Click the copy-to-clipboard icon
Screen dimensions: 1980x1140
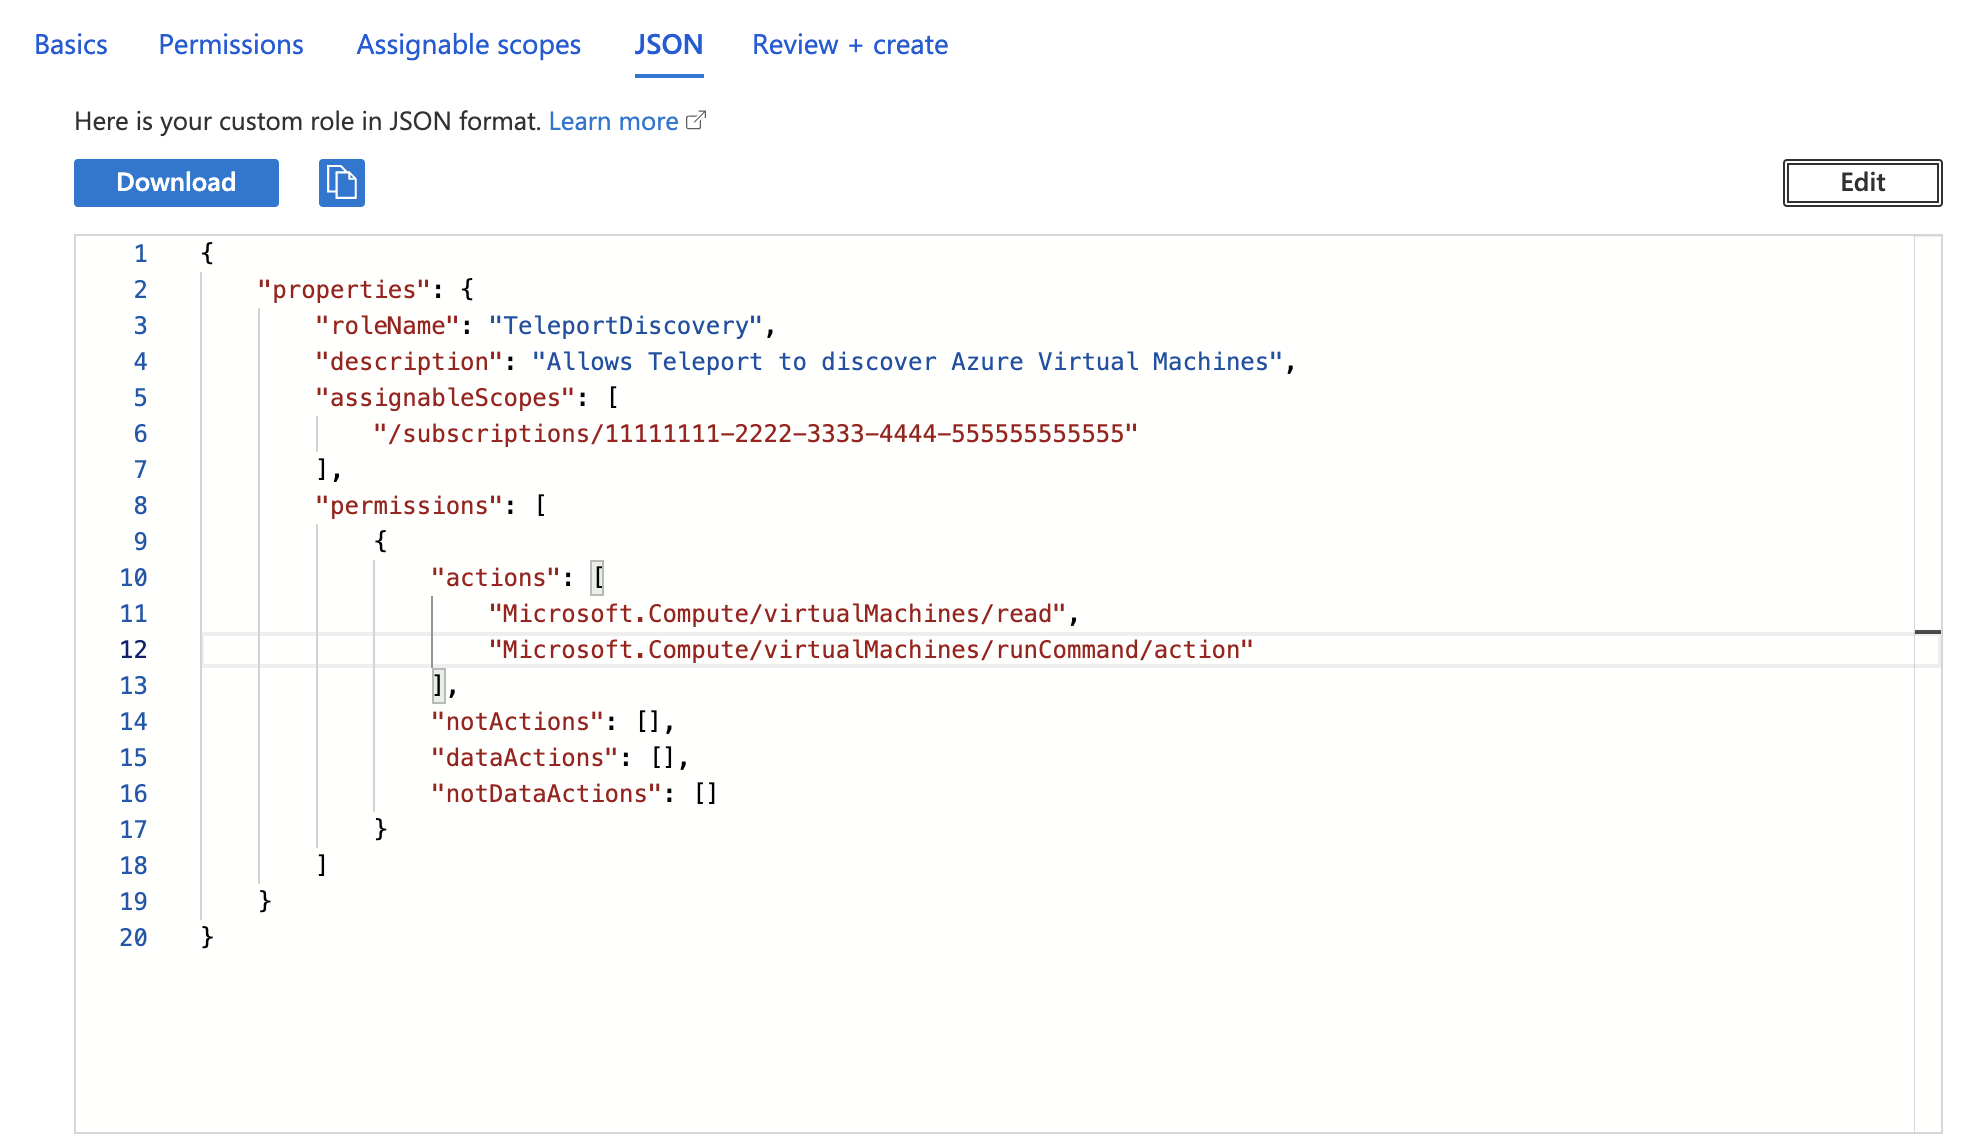(x=341, y=183)
